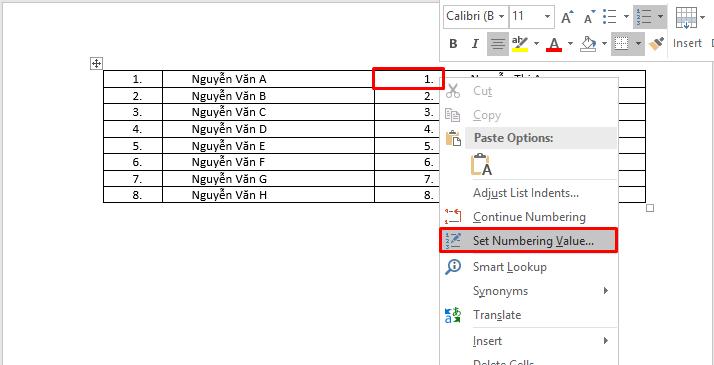
Task: Click the number cell beside Nguyễn Văn E
Action: (x=133, y=146)
